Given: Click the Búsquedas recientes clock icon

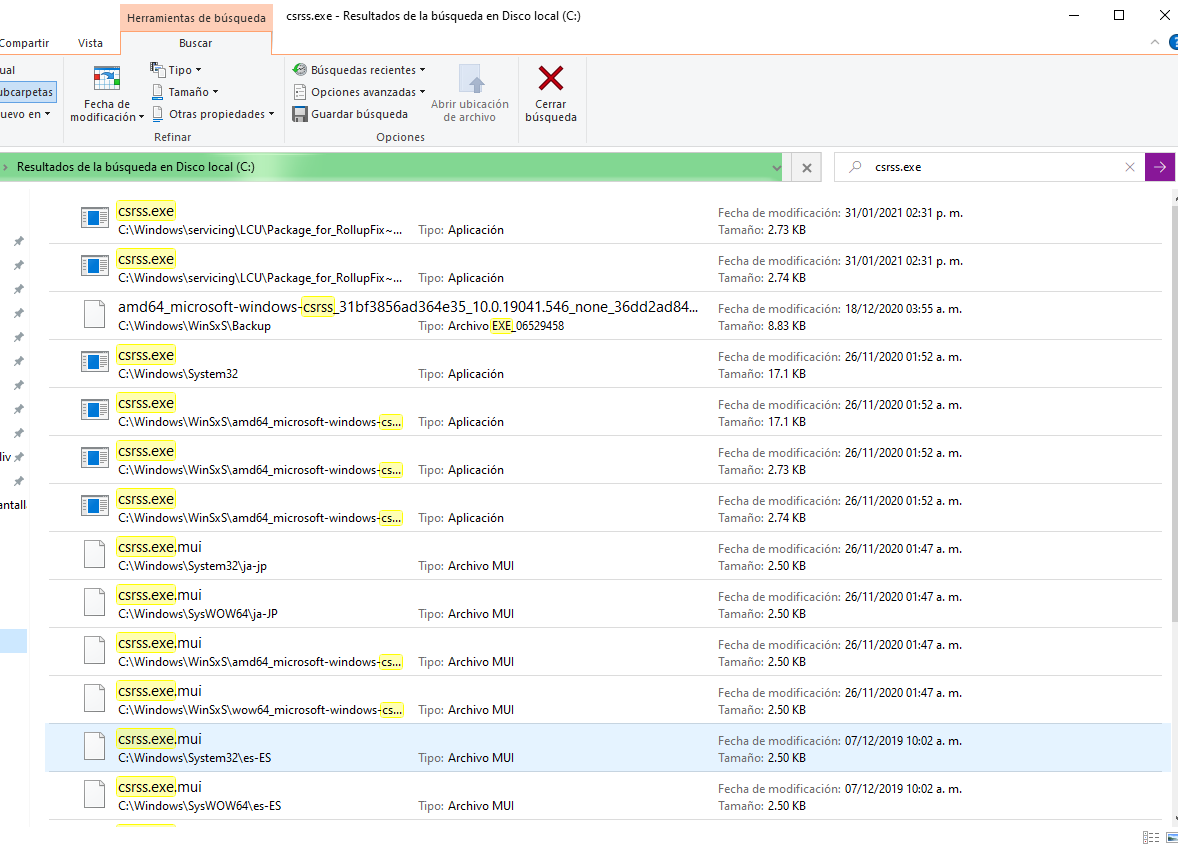Looking at the screenshot, I should click(300, 70).
